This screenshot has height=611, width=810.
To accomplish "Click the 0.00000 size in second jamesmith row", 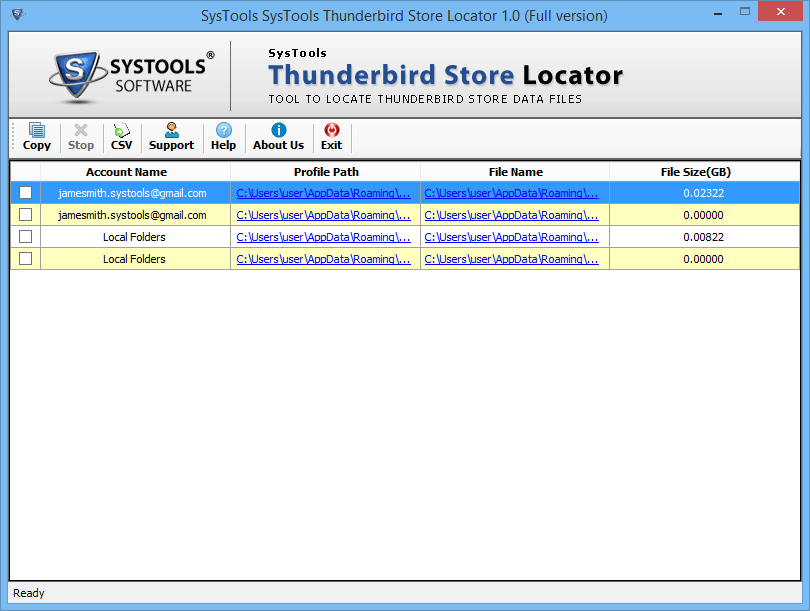I will click(x=704, y=215).
